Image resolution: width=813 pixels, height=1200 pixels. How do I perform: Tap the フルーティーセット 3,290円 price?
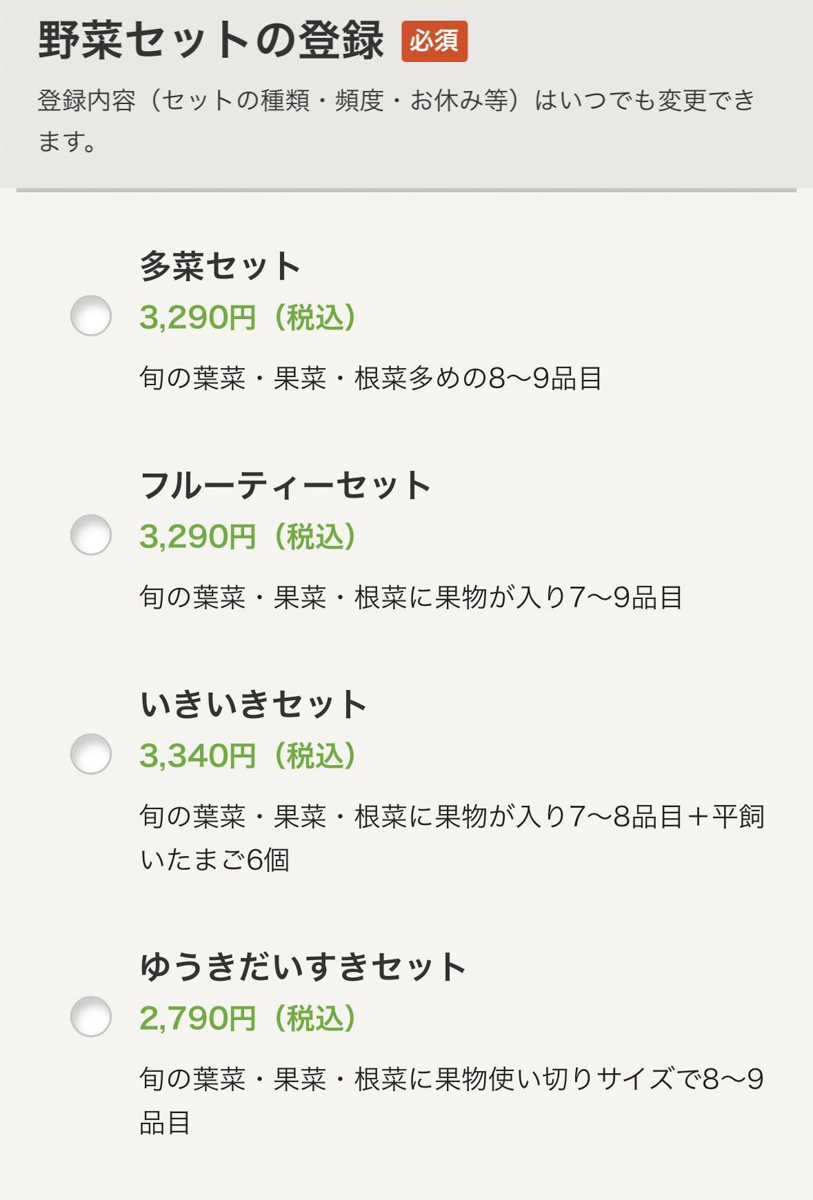[x=248, y=537]
